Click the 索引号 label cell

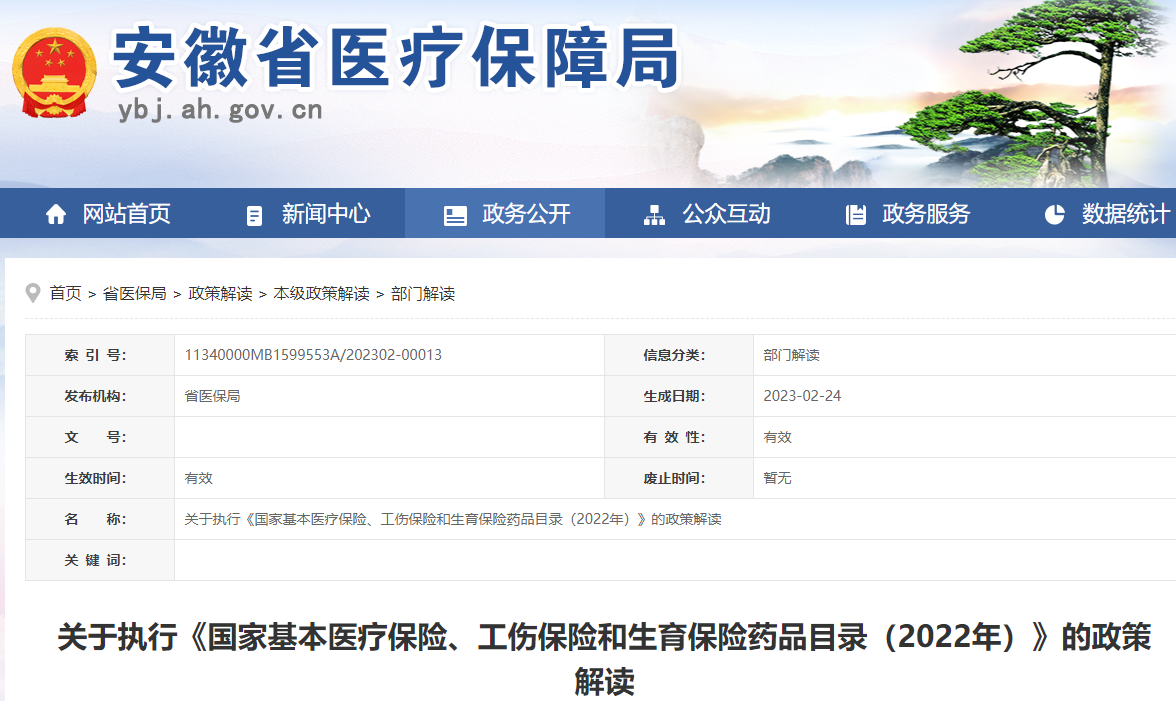click(x=100, y=355)
